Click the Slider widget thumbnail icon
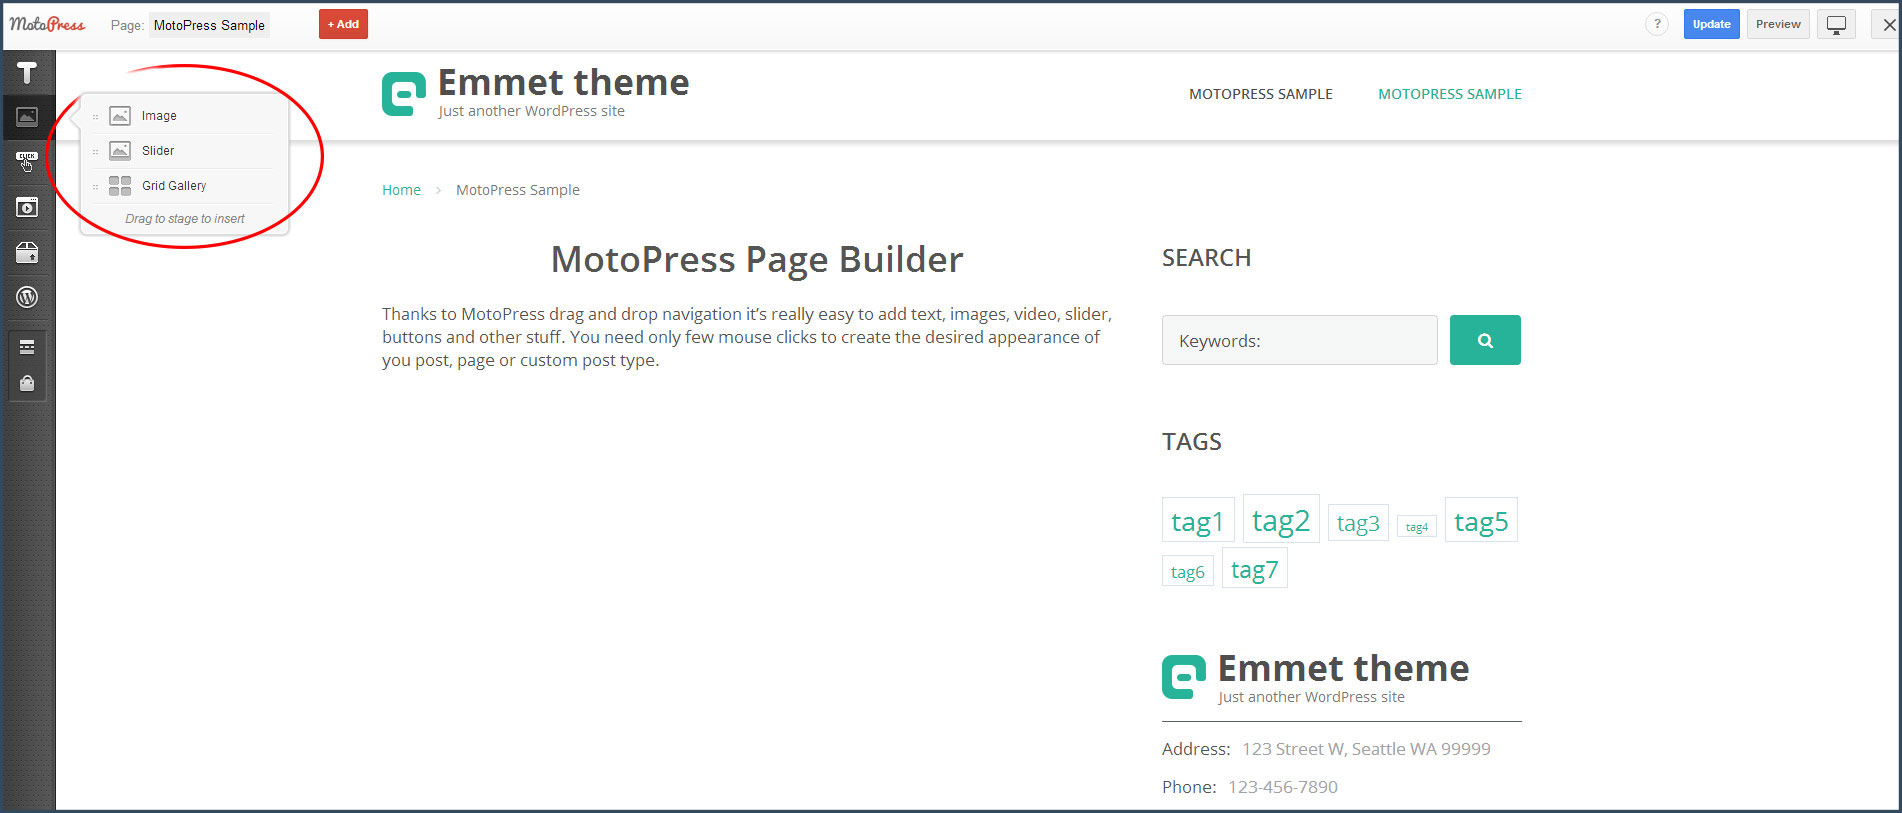Image resolution: width=1902 pixels, height=813 pixels. click(120, 151)
